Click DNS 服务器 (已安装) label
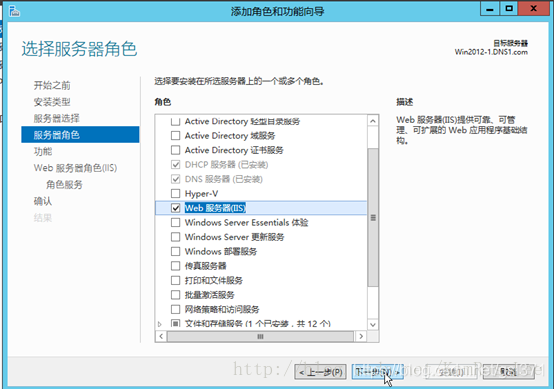This screenshot has height=389, width=554. pyautogui.click(x=224, y=179)
